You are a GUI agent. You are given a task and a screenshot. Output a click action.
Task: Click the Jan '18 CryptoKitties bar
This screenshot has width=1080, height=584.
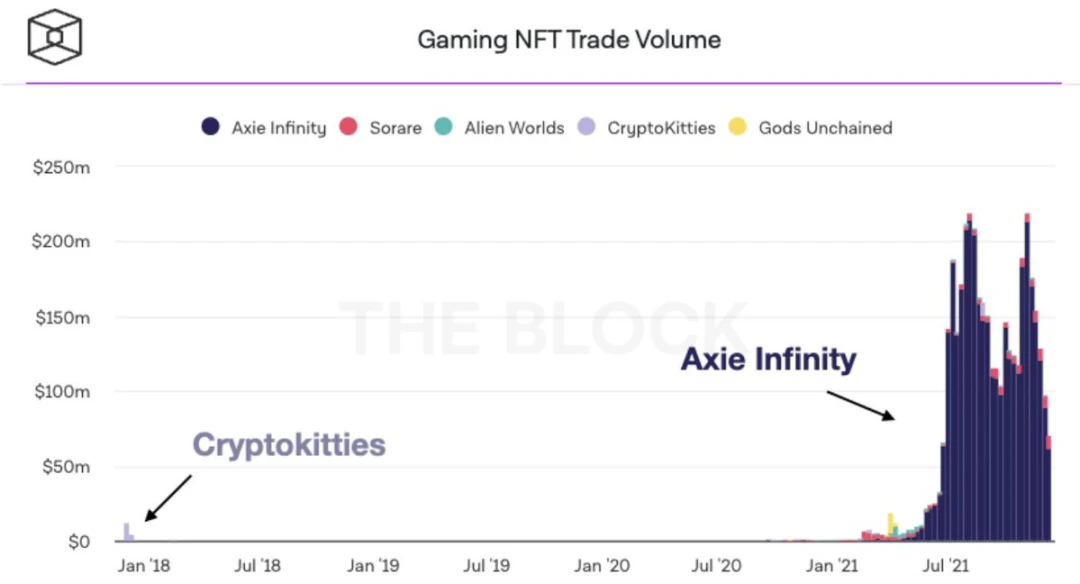pos(126,532)
